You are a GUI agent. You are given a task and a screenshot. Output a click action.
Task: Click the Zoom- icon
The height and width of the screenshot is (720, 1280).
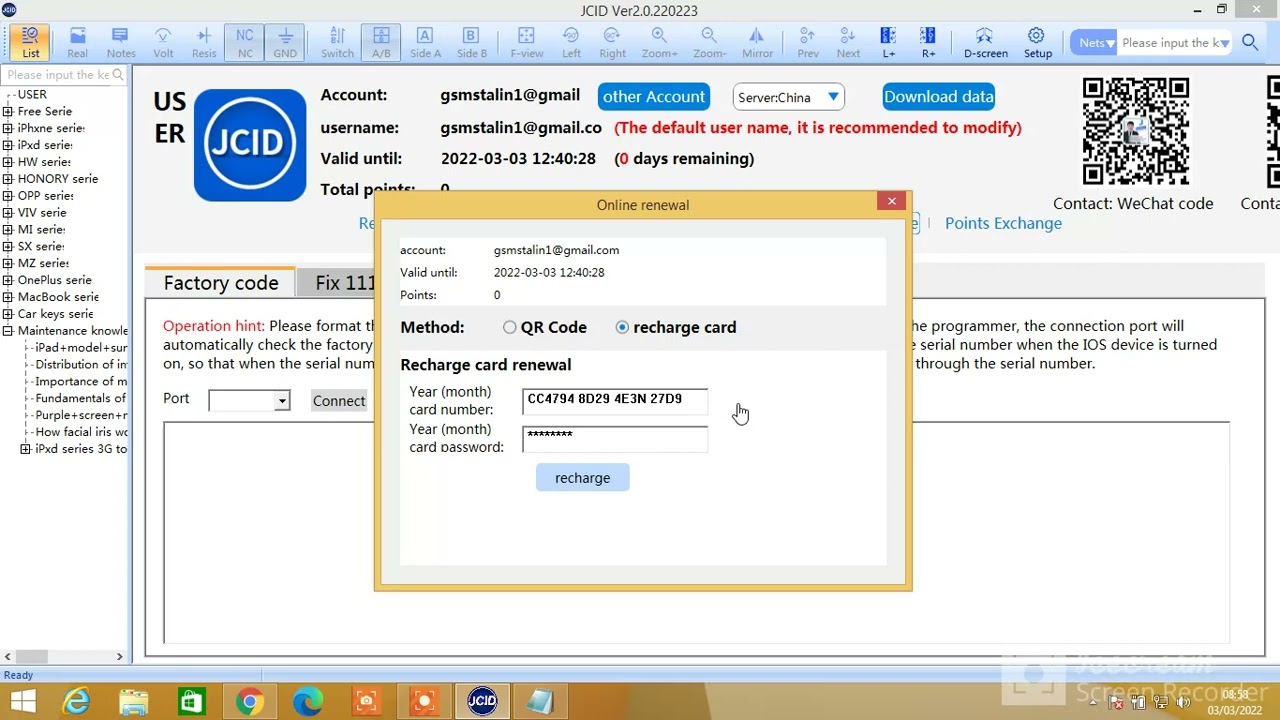tap(709, 43)
